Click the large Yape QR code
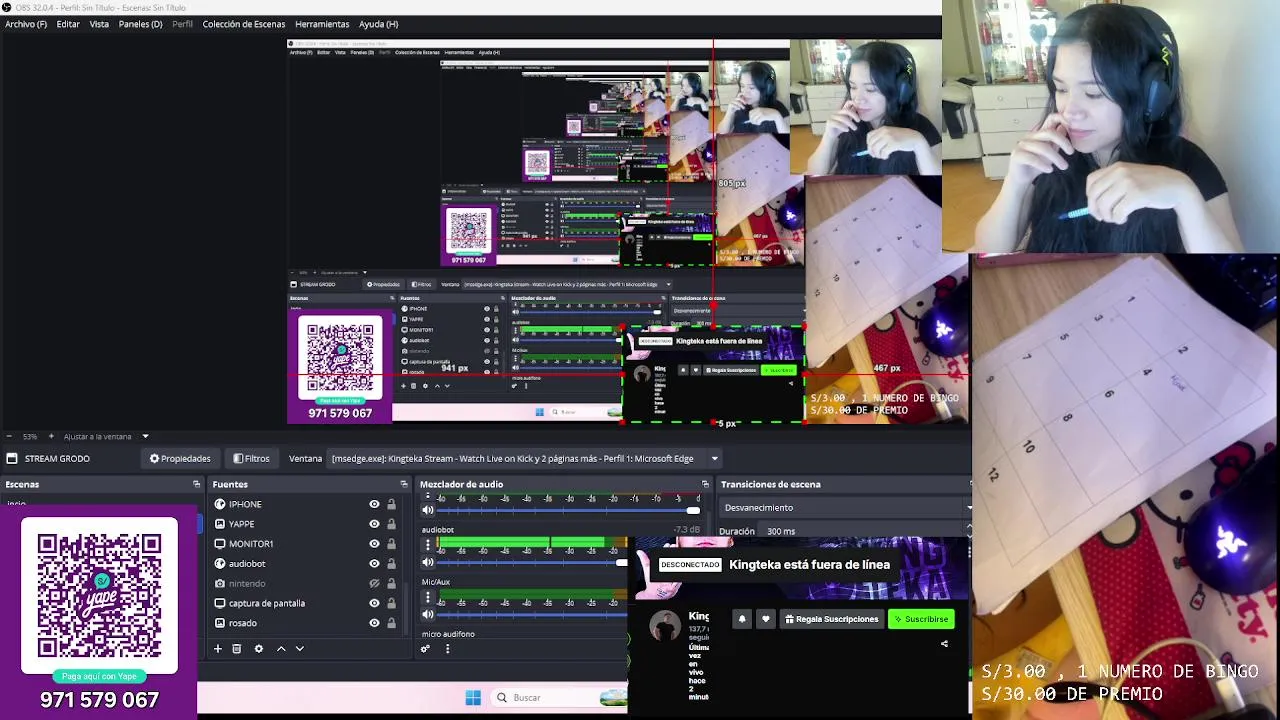Image resolution: width=1280 pixels, height=720 pixels. click(x=99, y=597)
